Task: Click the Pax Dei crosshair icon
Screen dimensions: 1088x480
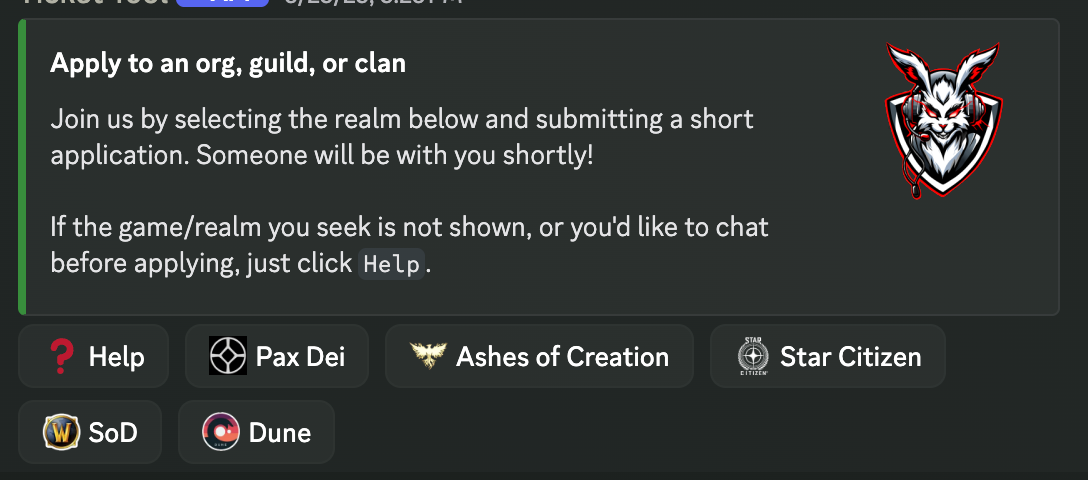Action: [227, 357]
